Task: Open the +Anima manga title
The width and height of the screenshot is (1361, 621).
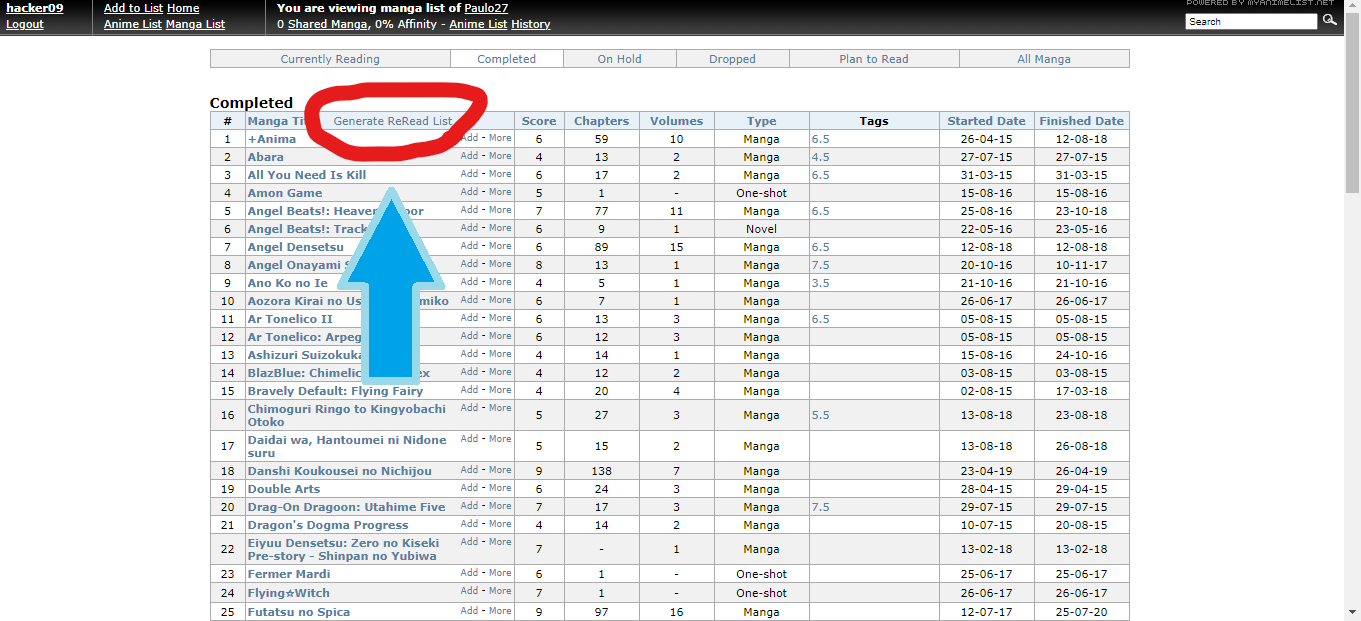Action: tap(272, 139)
